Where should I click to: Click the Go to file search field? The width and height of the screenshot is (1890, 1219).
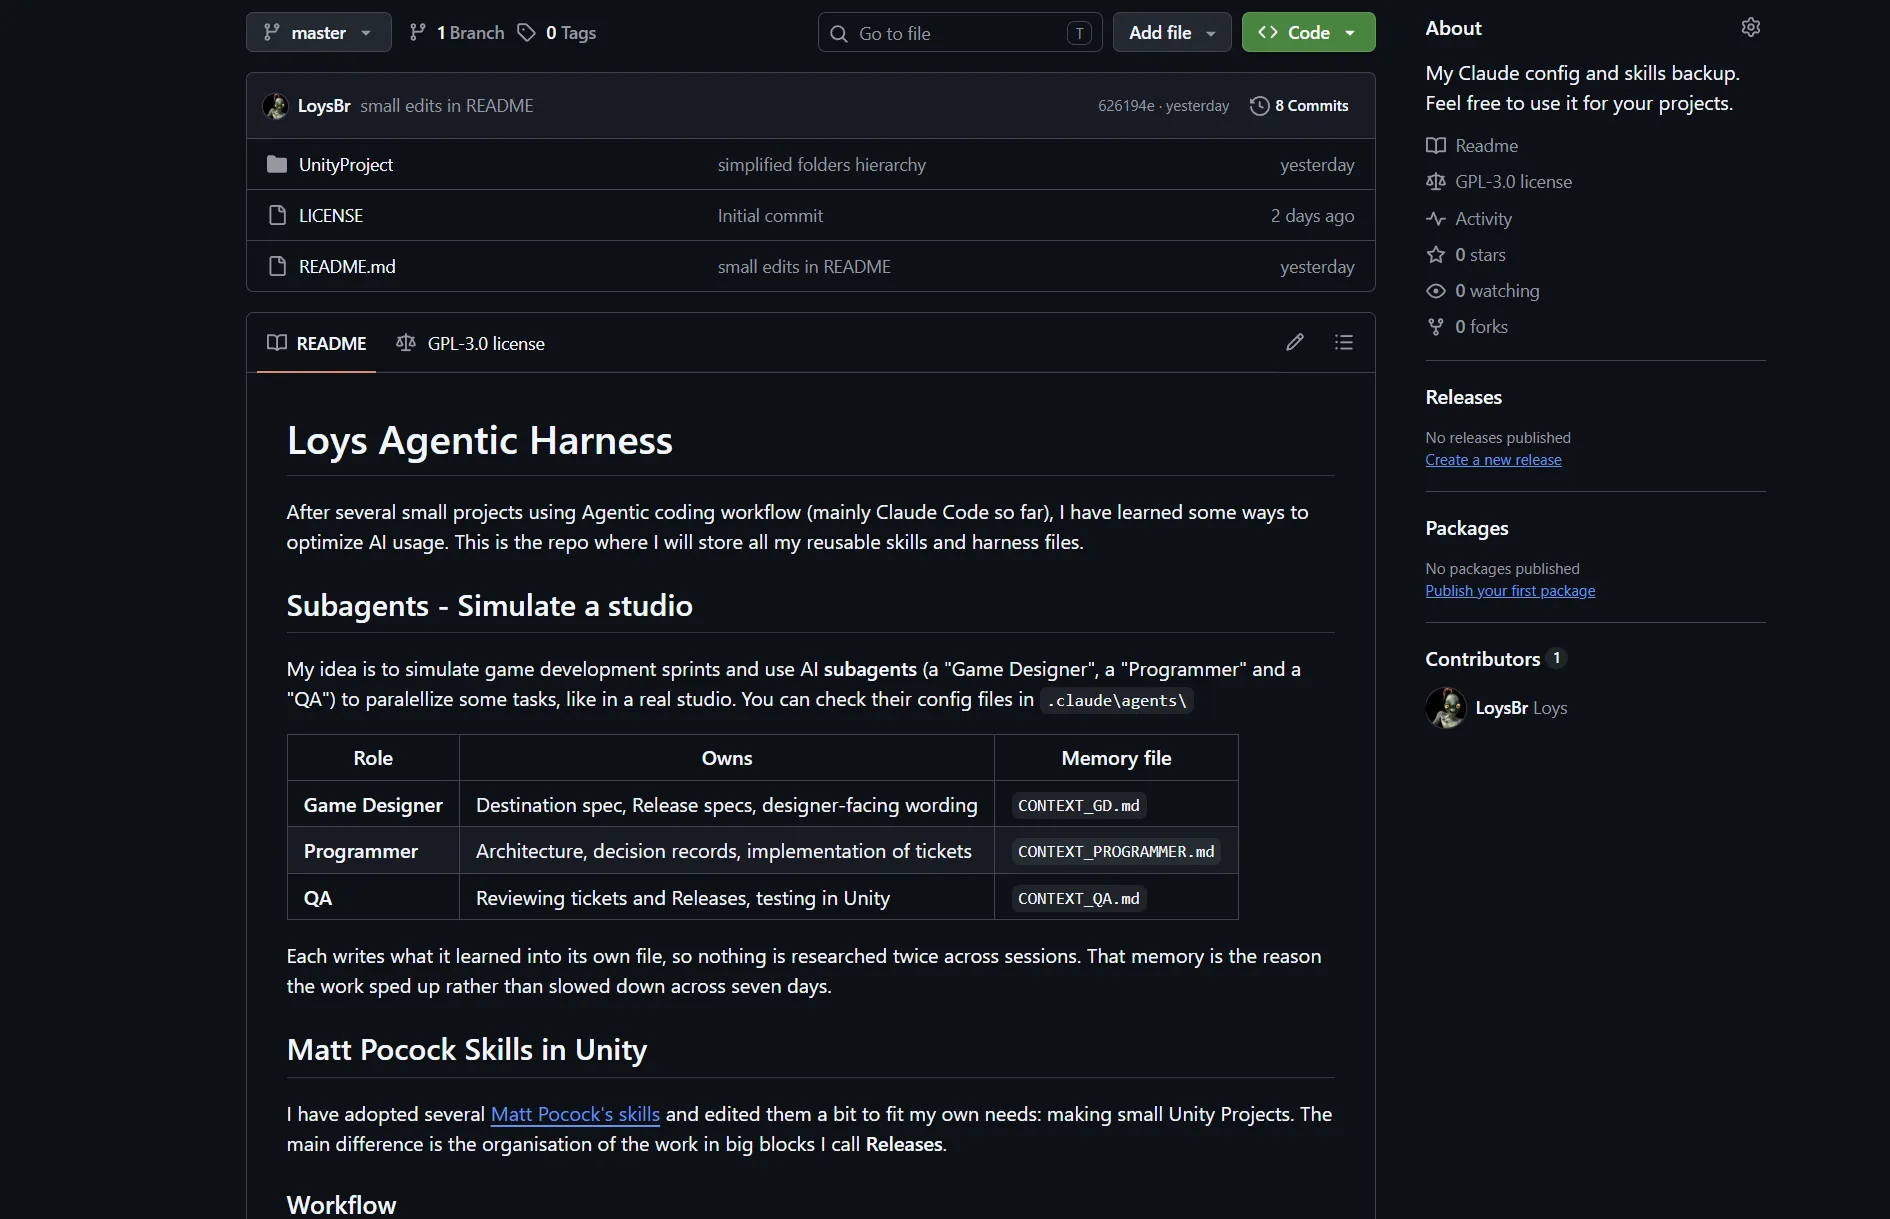click(x=960, y=33)
